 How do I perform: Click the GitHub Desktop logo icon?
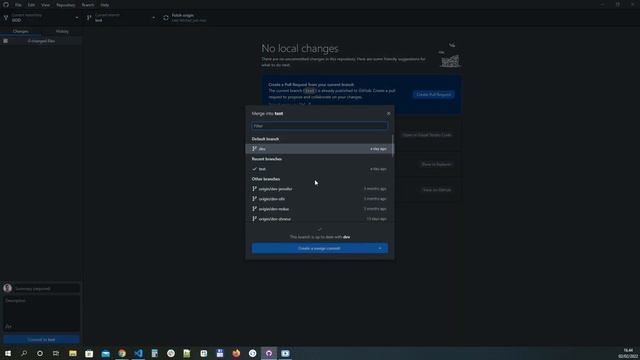6,5
